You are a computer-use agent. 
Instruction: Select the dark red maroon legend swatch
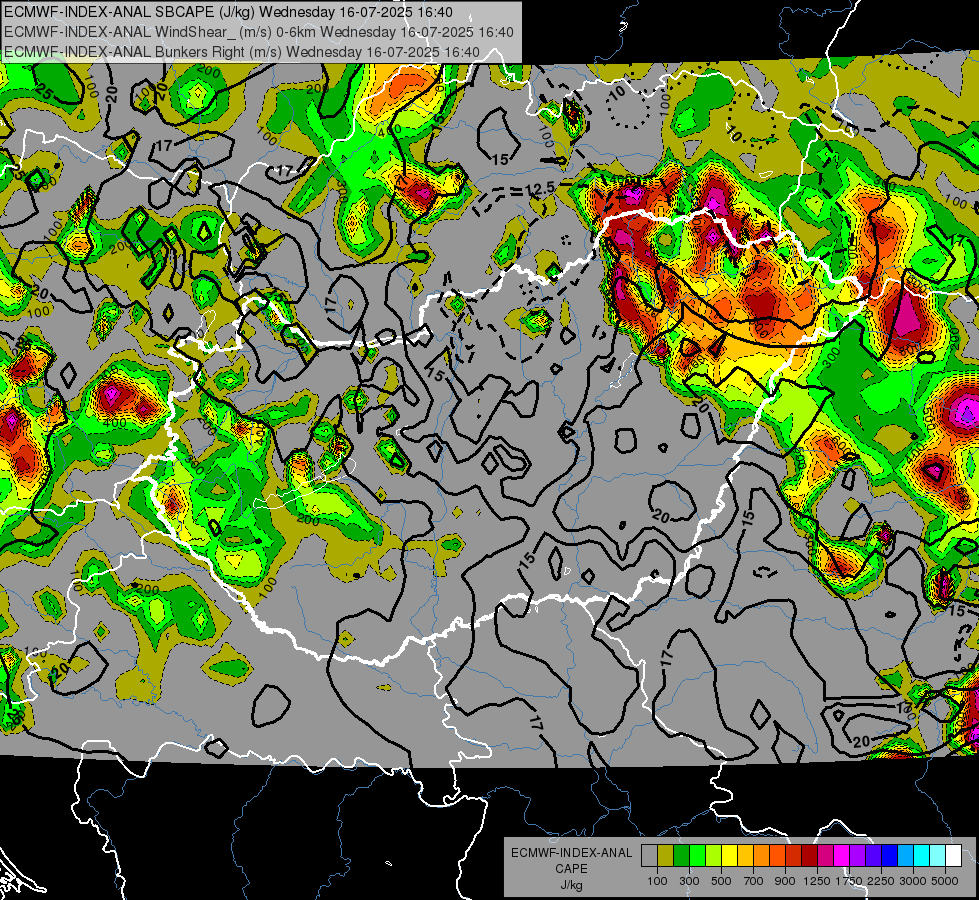(810, 856)
